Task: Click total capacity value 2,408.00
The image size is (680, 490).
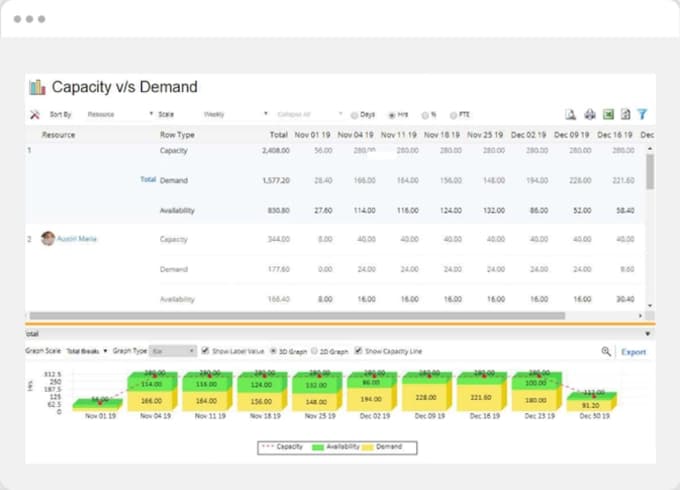Action: (x=276, y=150)
